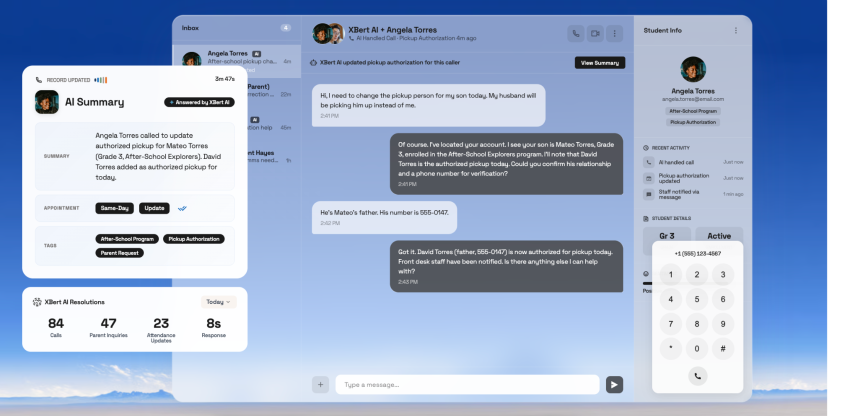The height and width of the screenshot is (416, 850).
Task: Start a video call from chat header
Action: coord(595,34)
